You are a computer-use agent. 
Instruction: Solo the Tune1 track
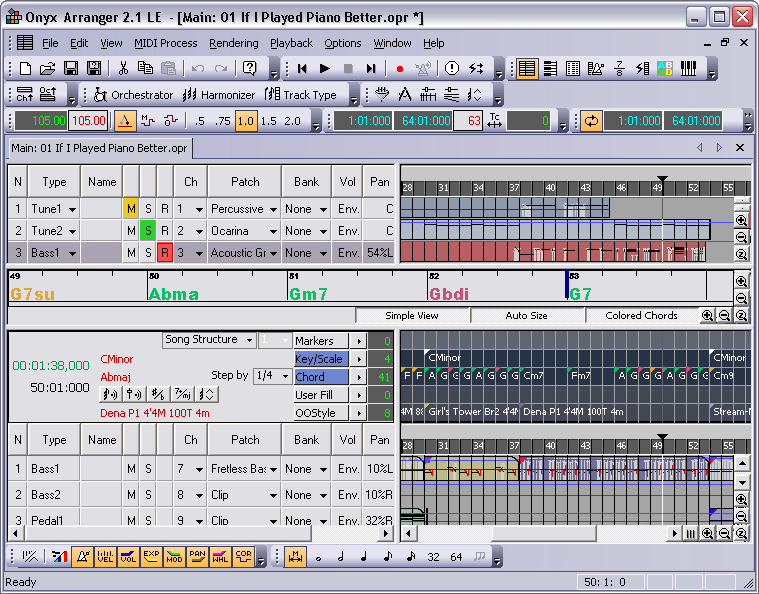point(148,209)
